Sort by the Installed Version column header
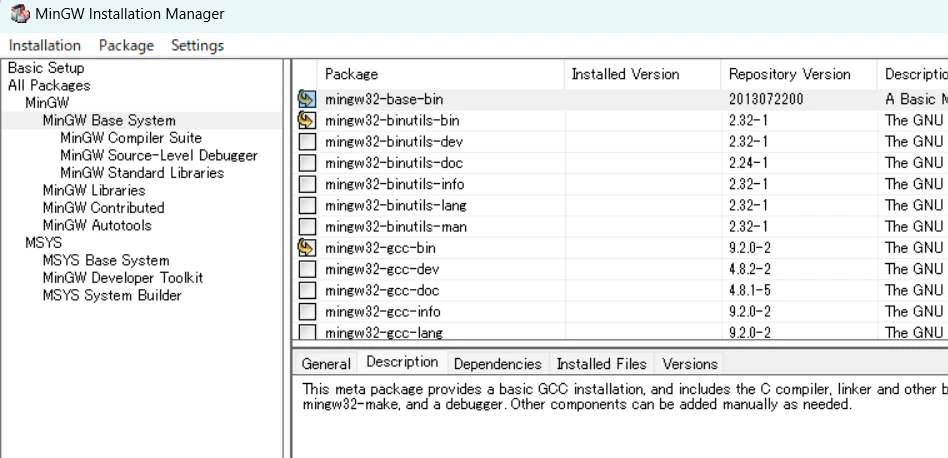This screenshot has width=948, height=458. tap(643, 74)
